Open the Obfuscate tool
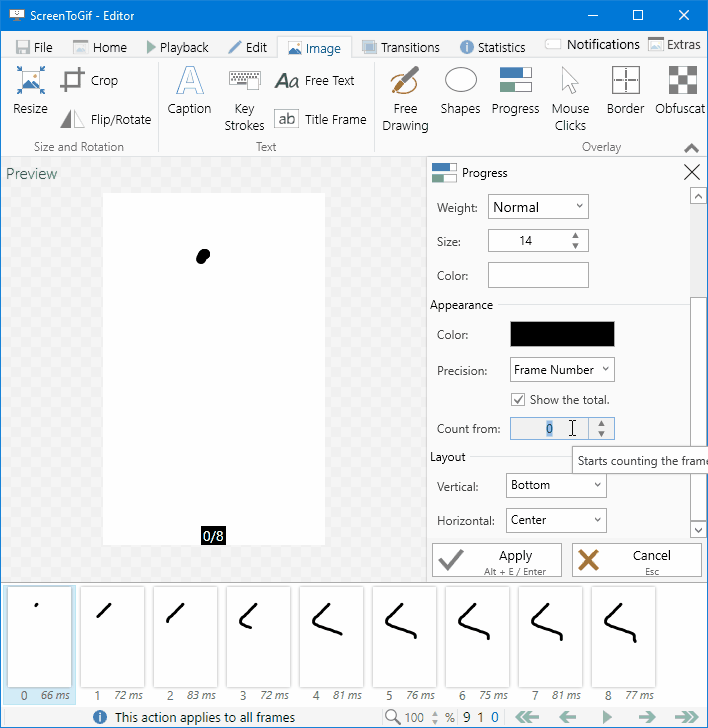The image size is (708, 728). 681,91
